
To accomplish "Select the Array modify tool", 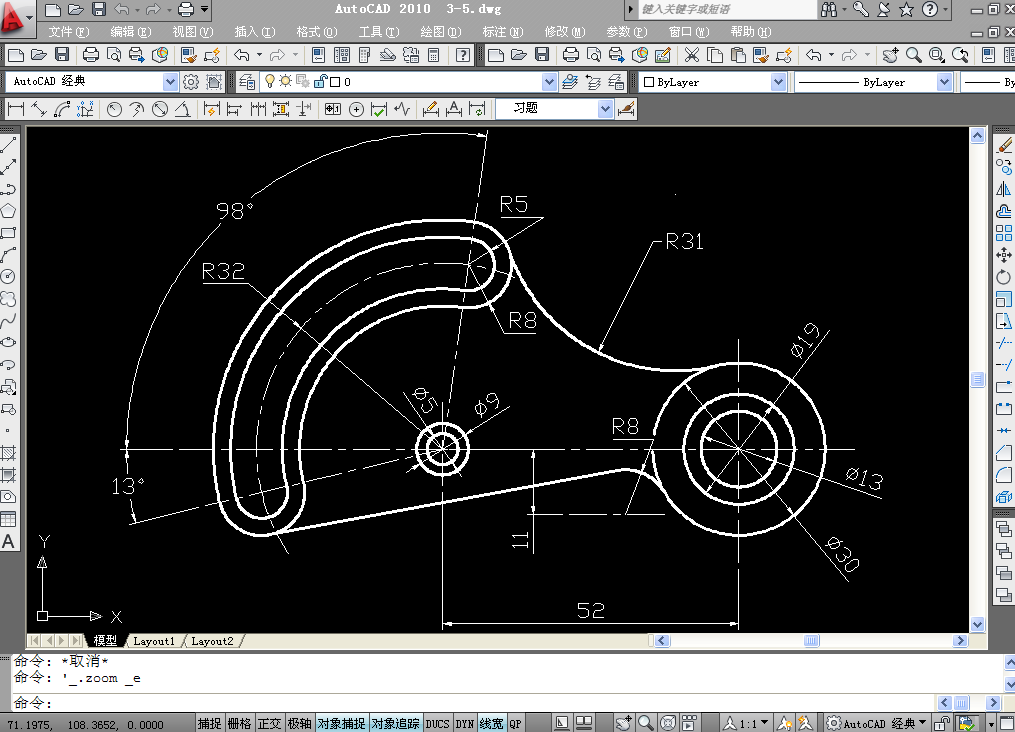I will point(1003,233).
